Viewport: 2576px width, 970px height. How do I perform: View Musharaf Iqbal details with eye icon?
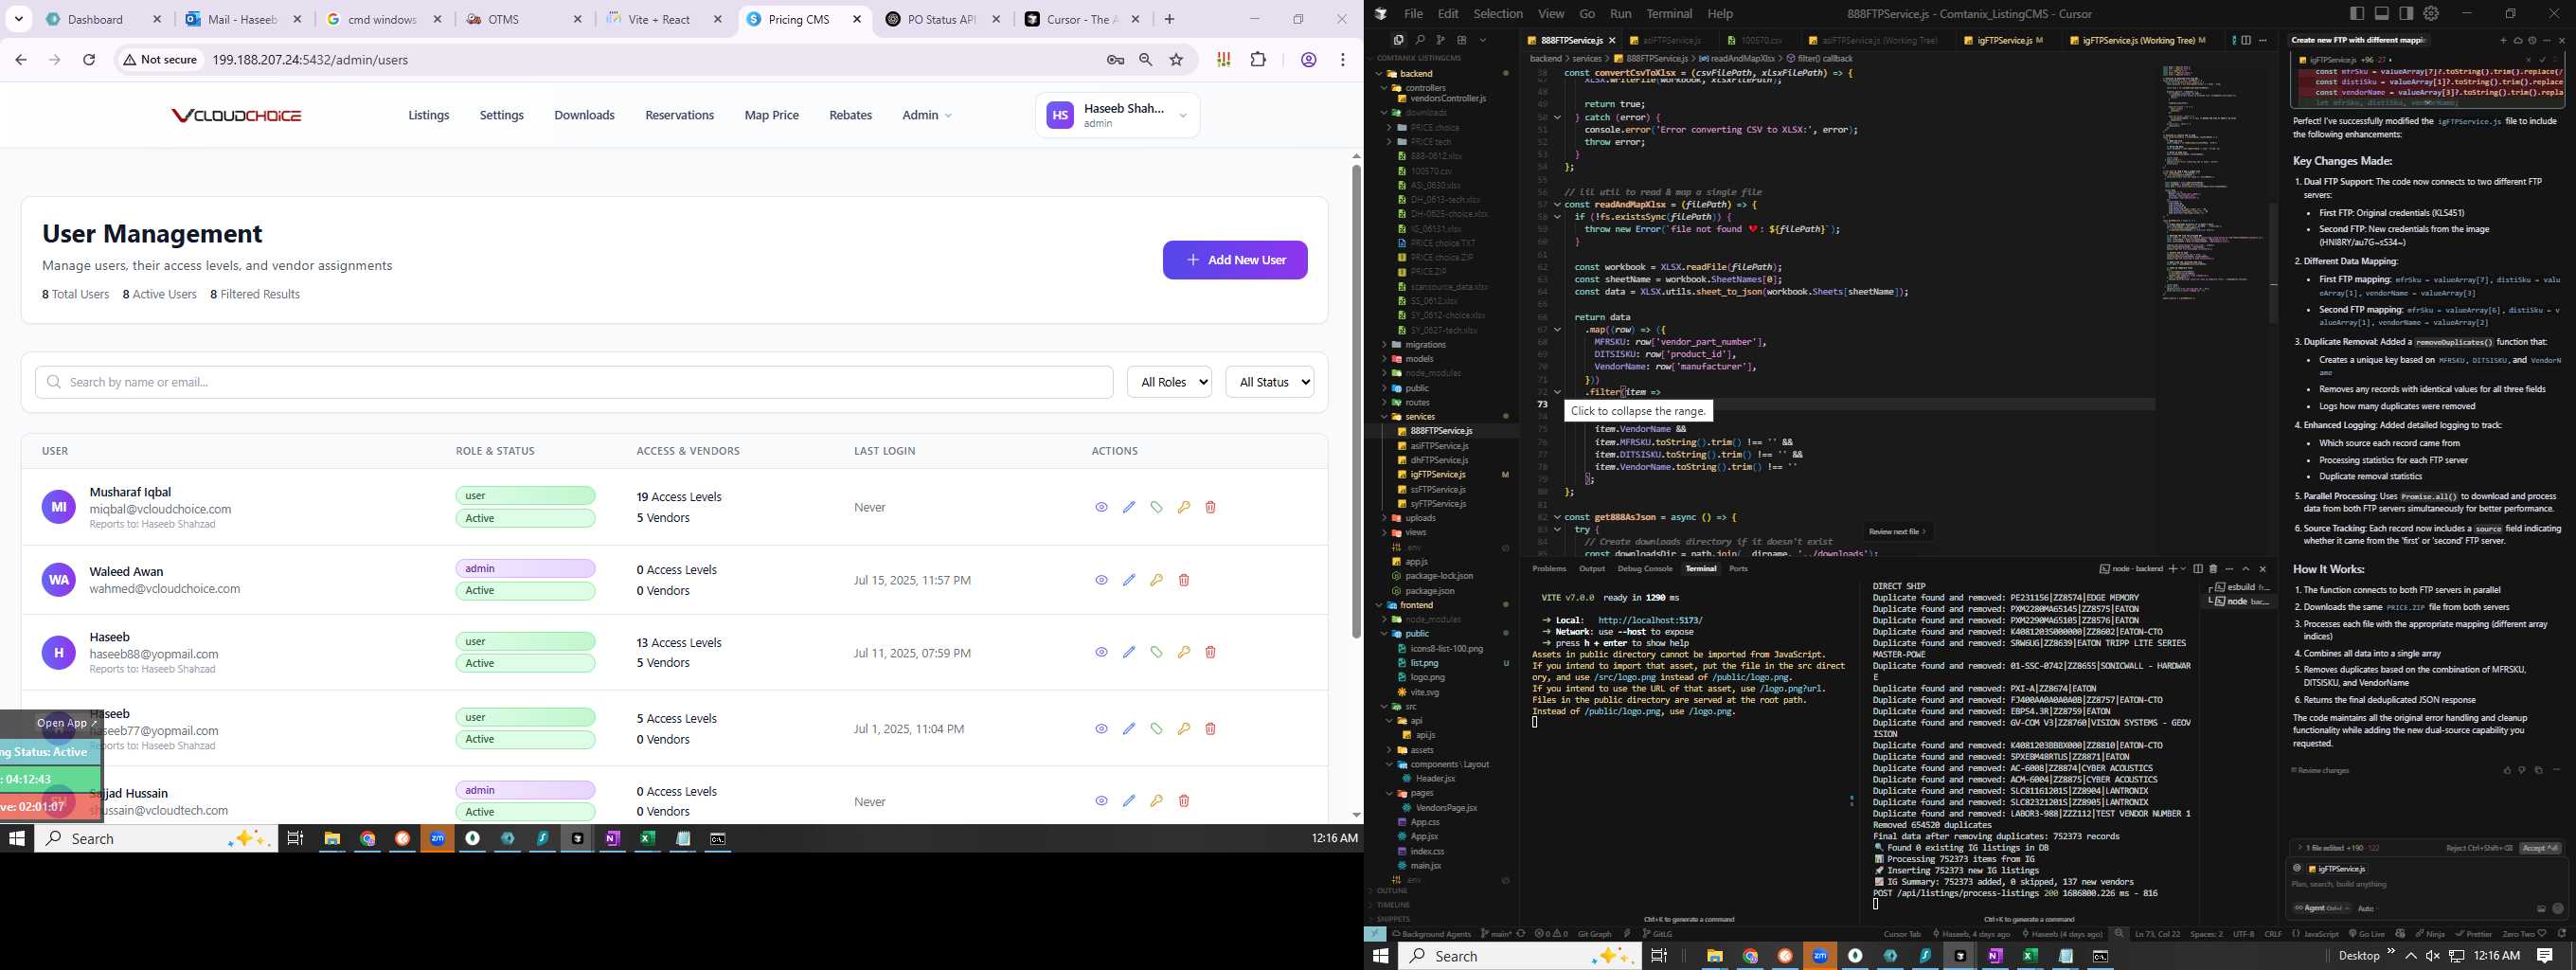pyautogui.click(x=1101, y=507)
